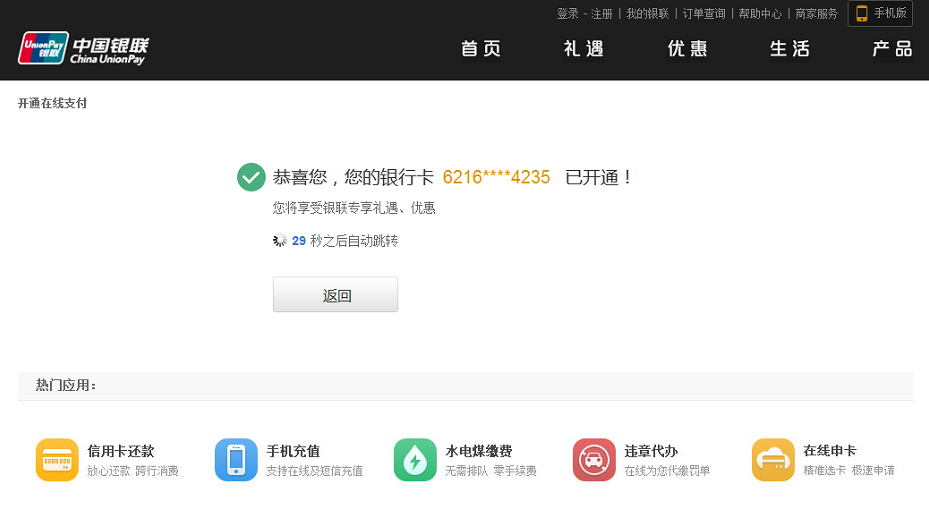
Task: Click the 注册 link at top
Action: (602, 14)
